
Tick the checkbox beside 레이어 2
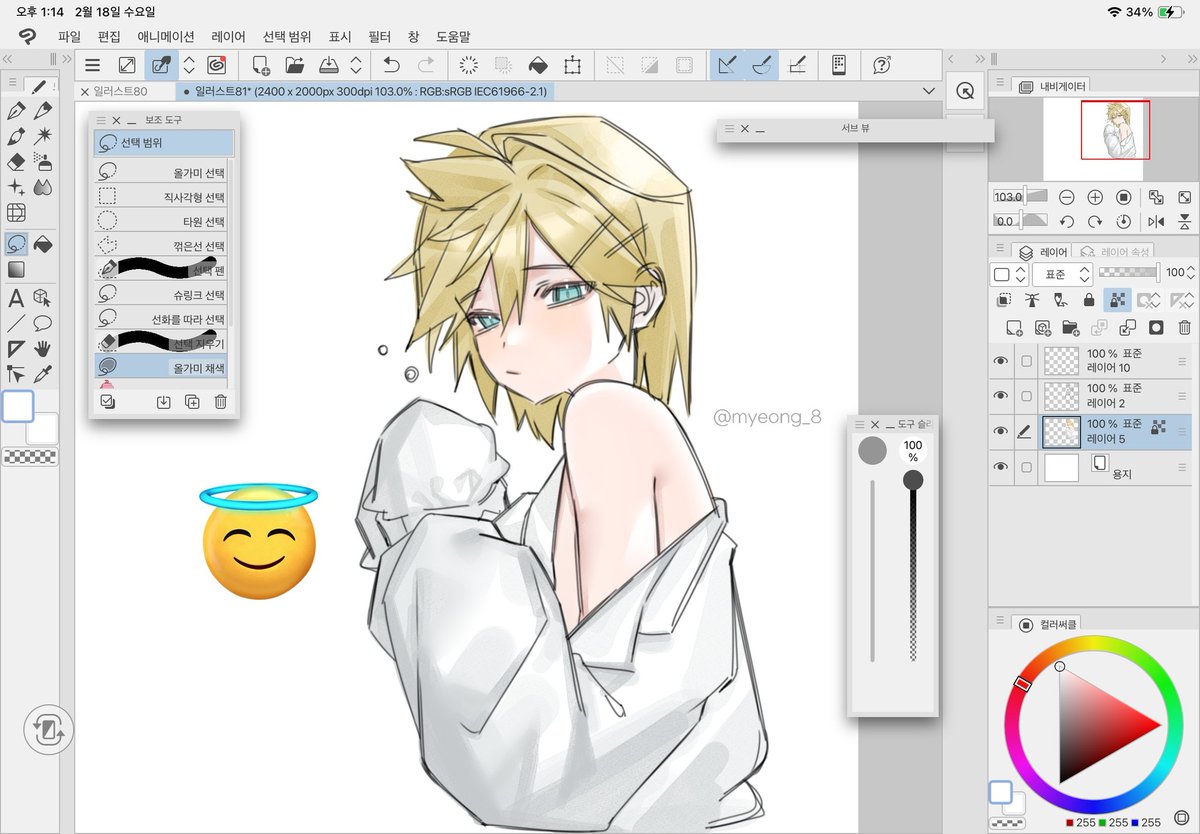coord(1026,396)
